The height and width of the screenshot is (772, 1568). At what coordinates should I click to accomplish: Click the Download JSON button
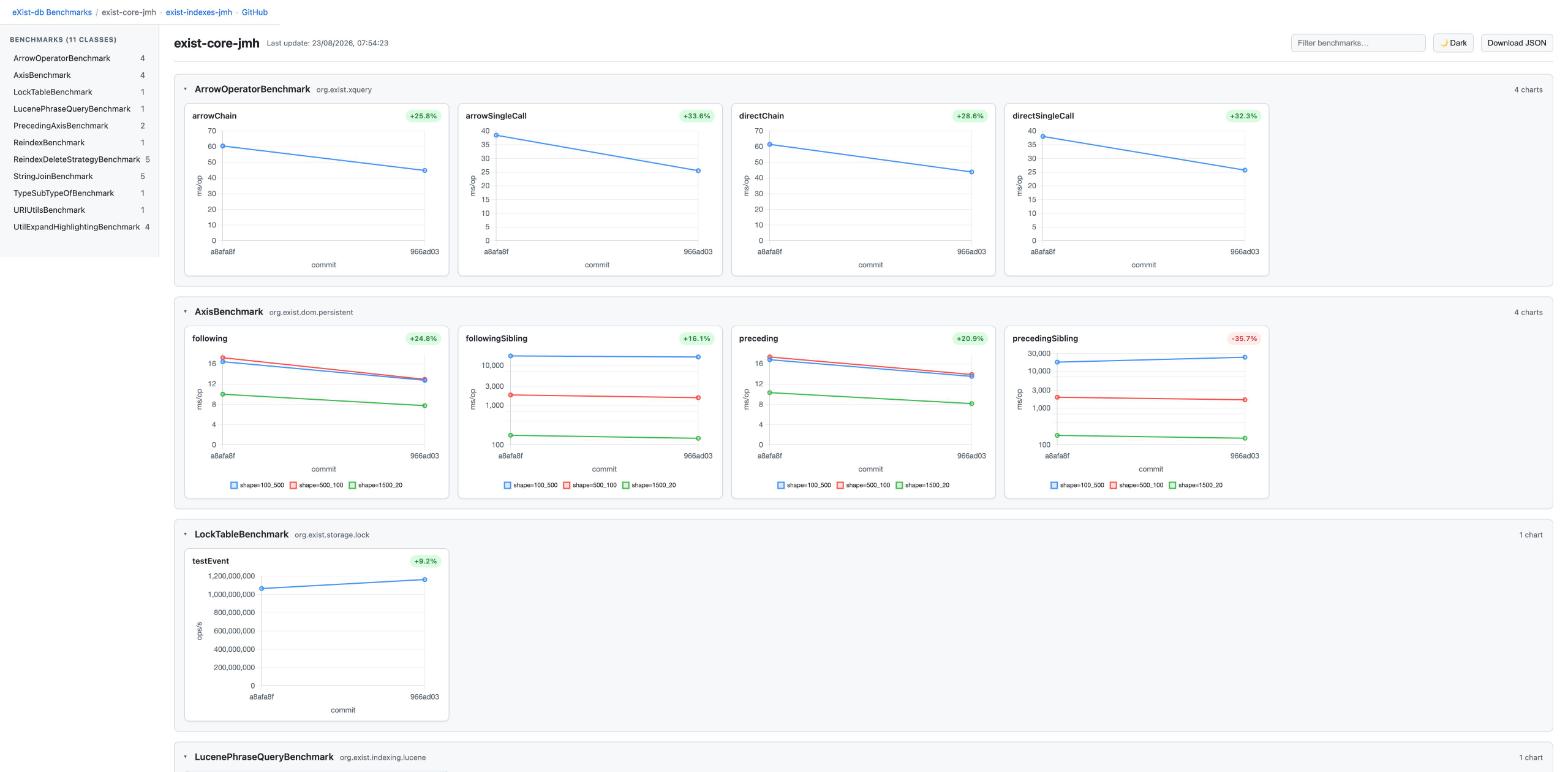coord(1517,43)
